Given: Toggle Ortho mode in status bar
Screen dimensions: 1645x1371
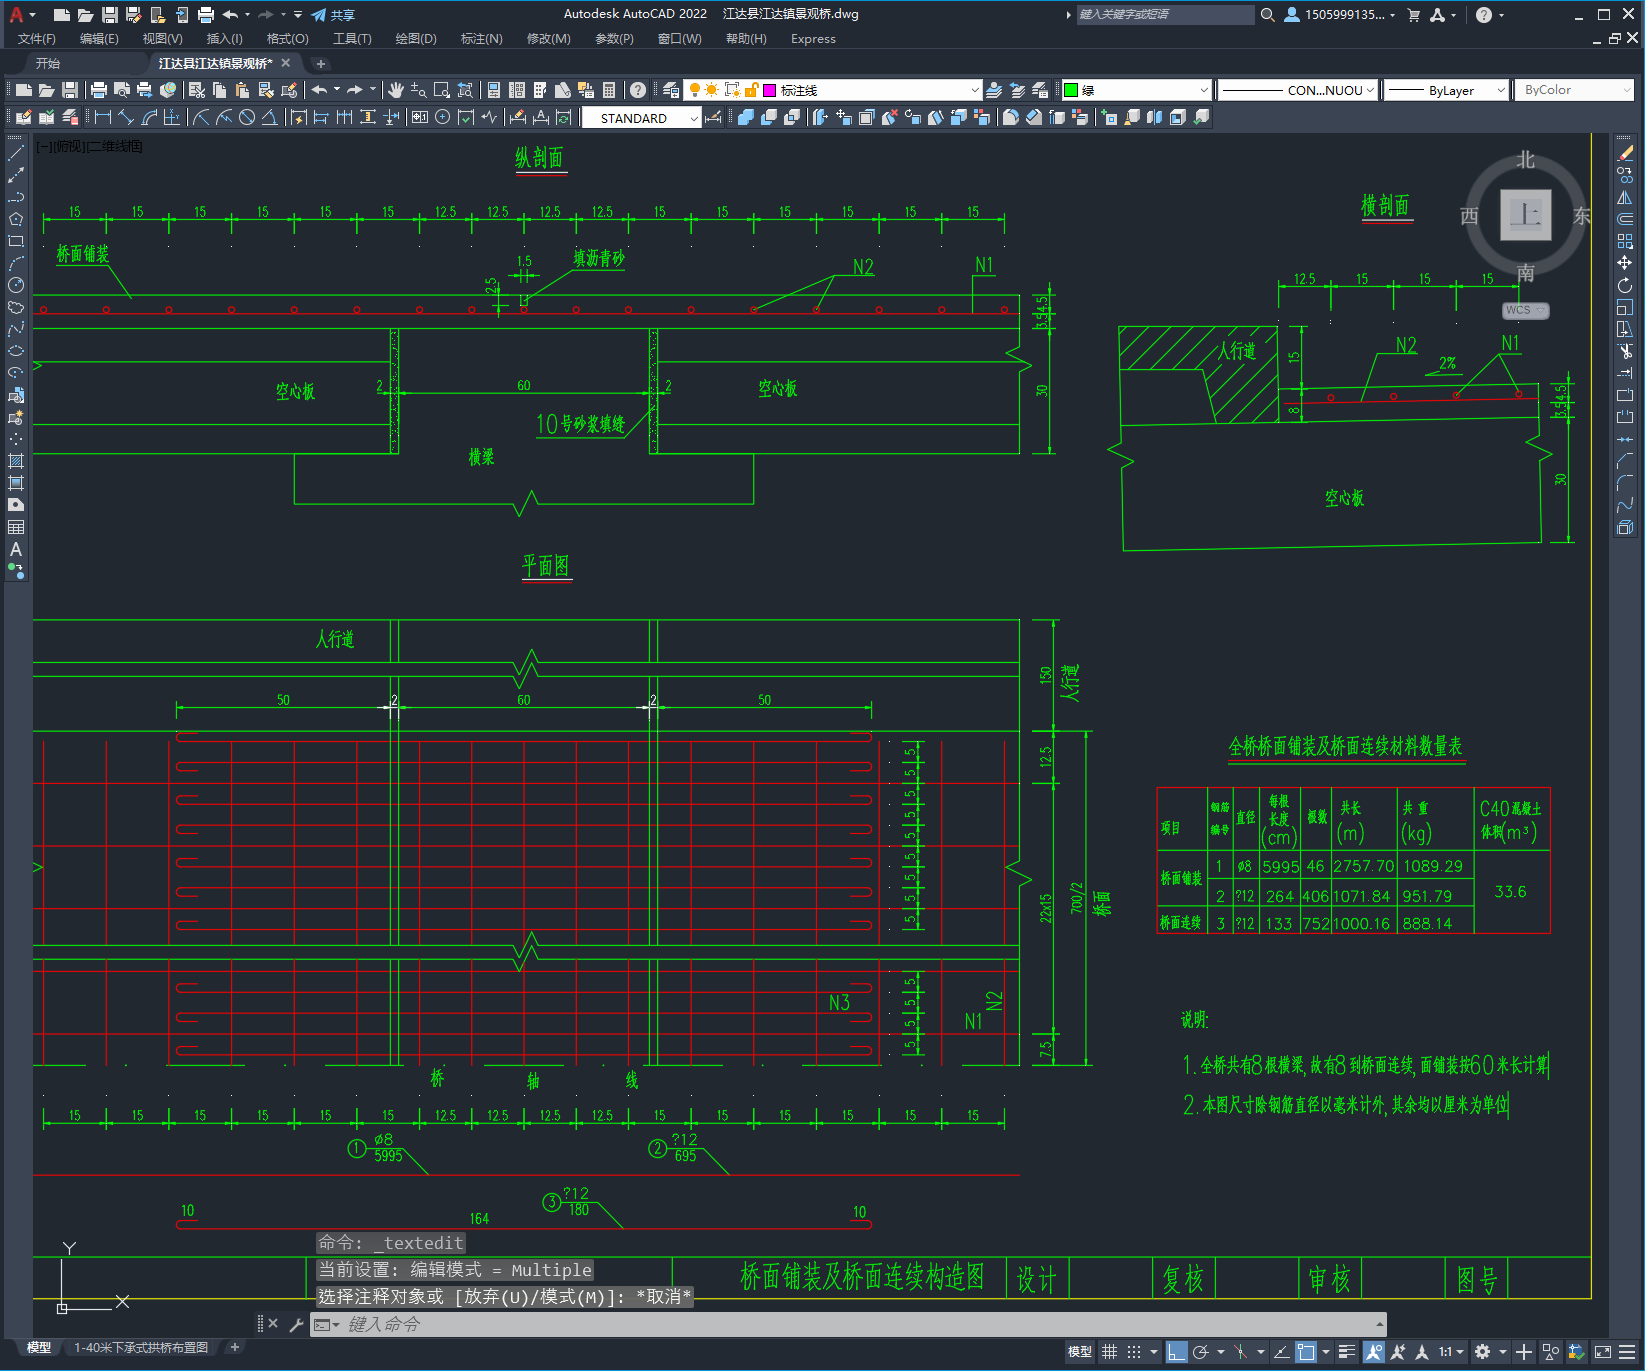Looking at the screenshot, I should coord(1177,1352).
